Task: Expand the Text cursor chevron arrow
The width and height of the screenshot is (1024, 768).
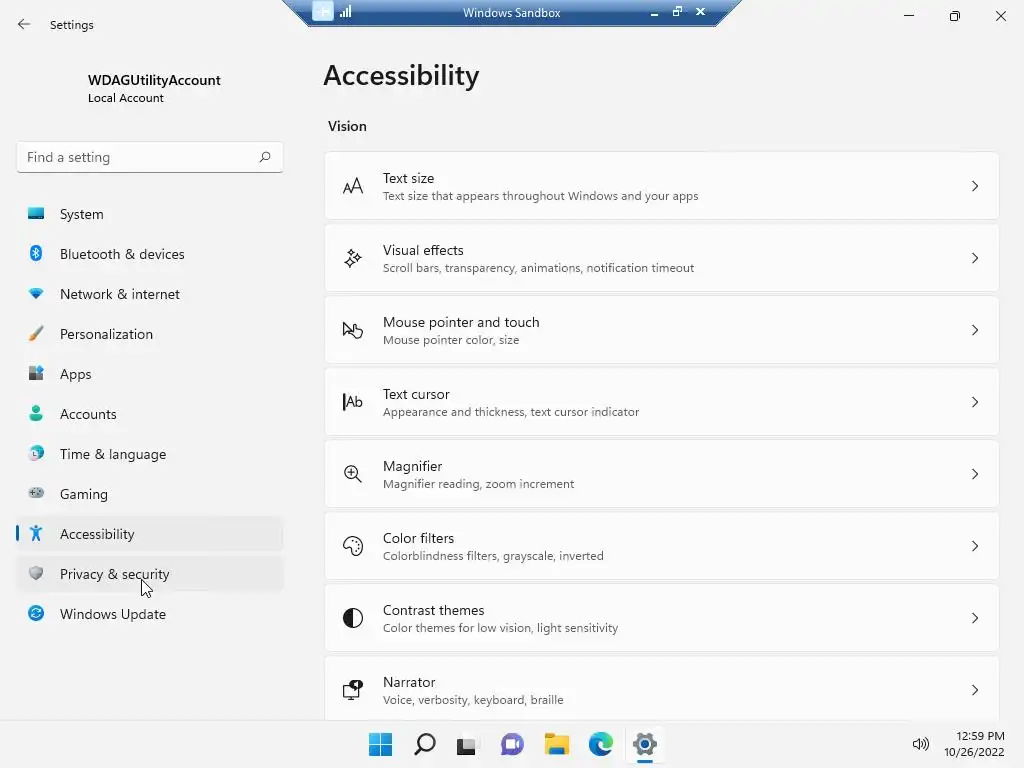Action: (975, 402)
